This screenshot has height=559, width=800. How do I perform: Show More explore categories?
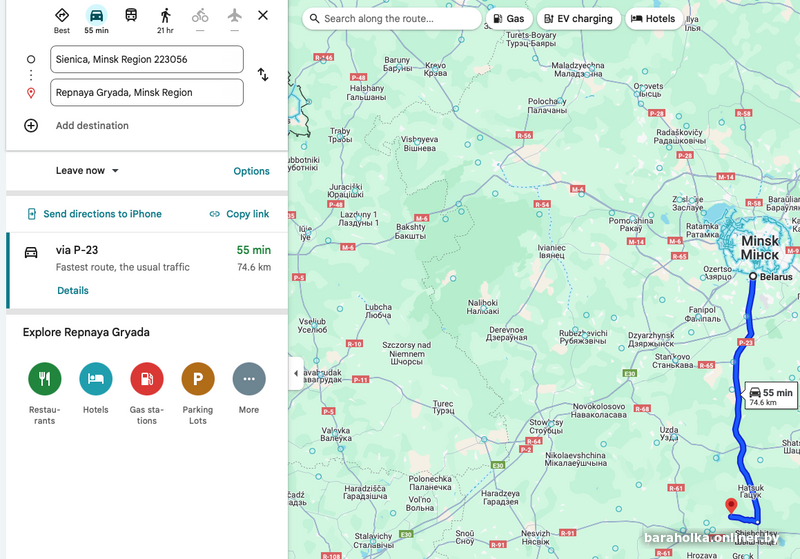[249, 379]
